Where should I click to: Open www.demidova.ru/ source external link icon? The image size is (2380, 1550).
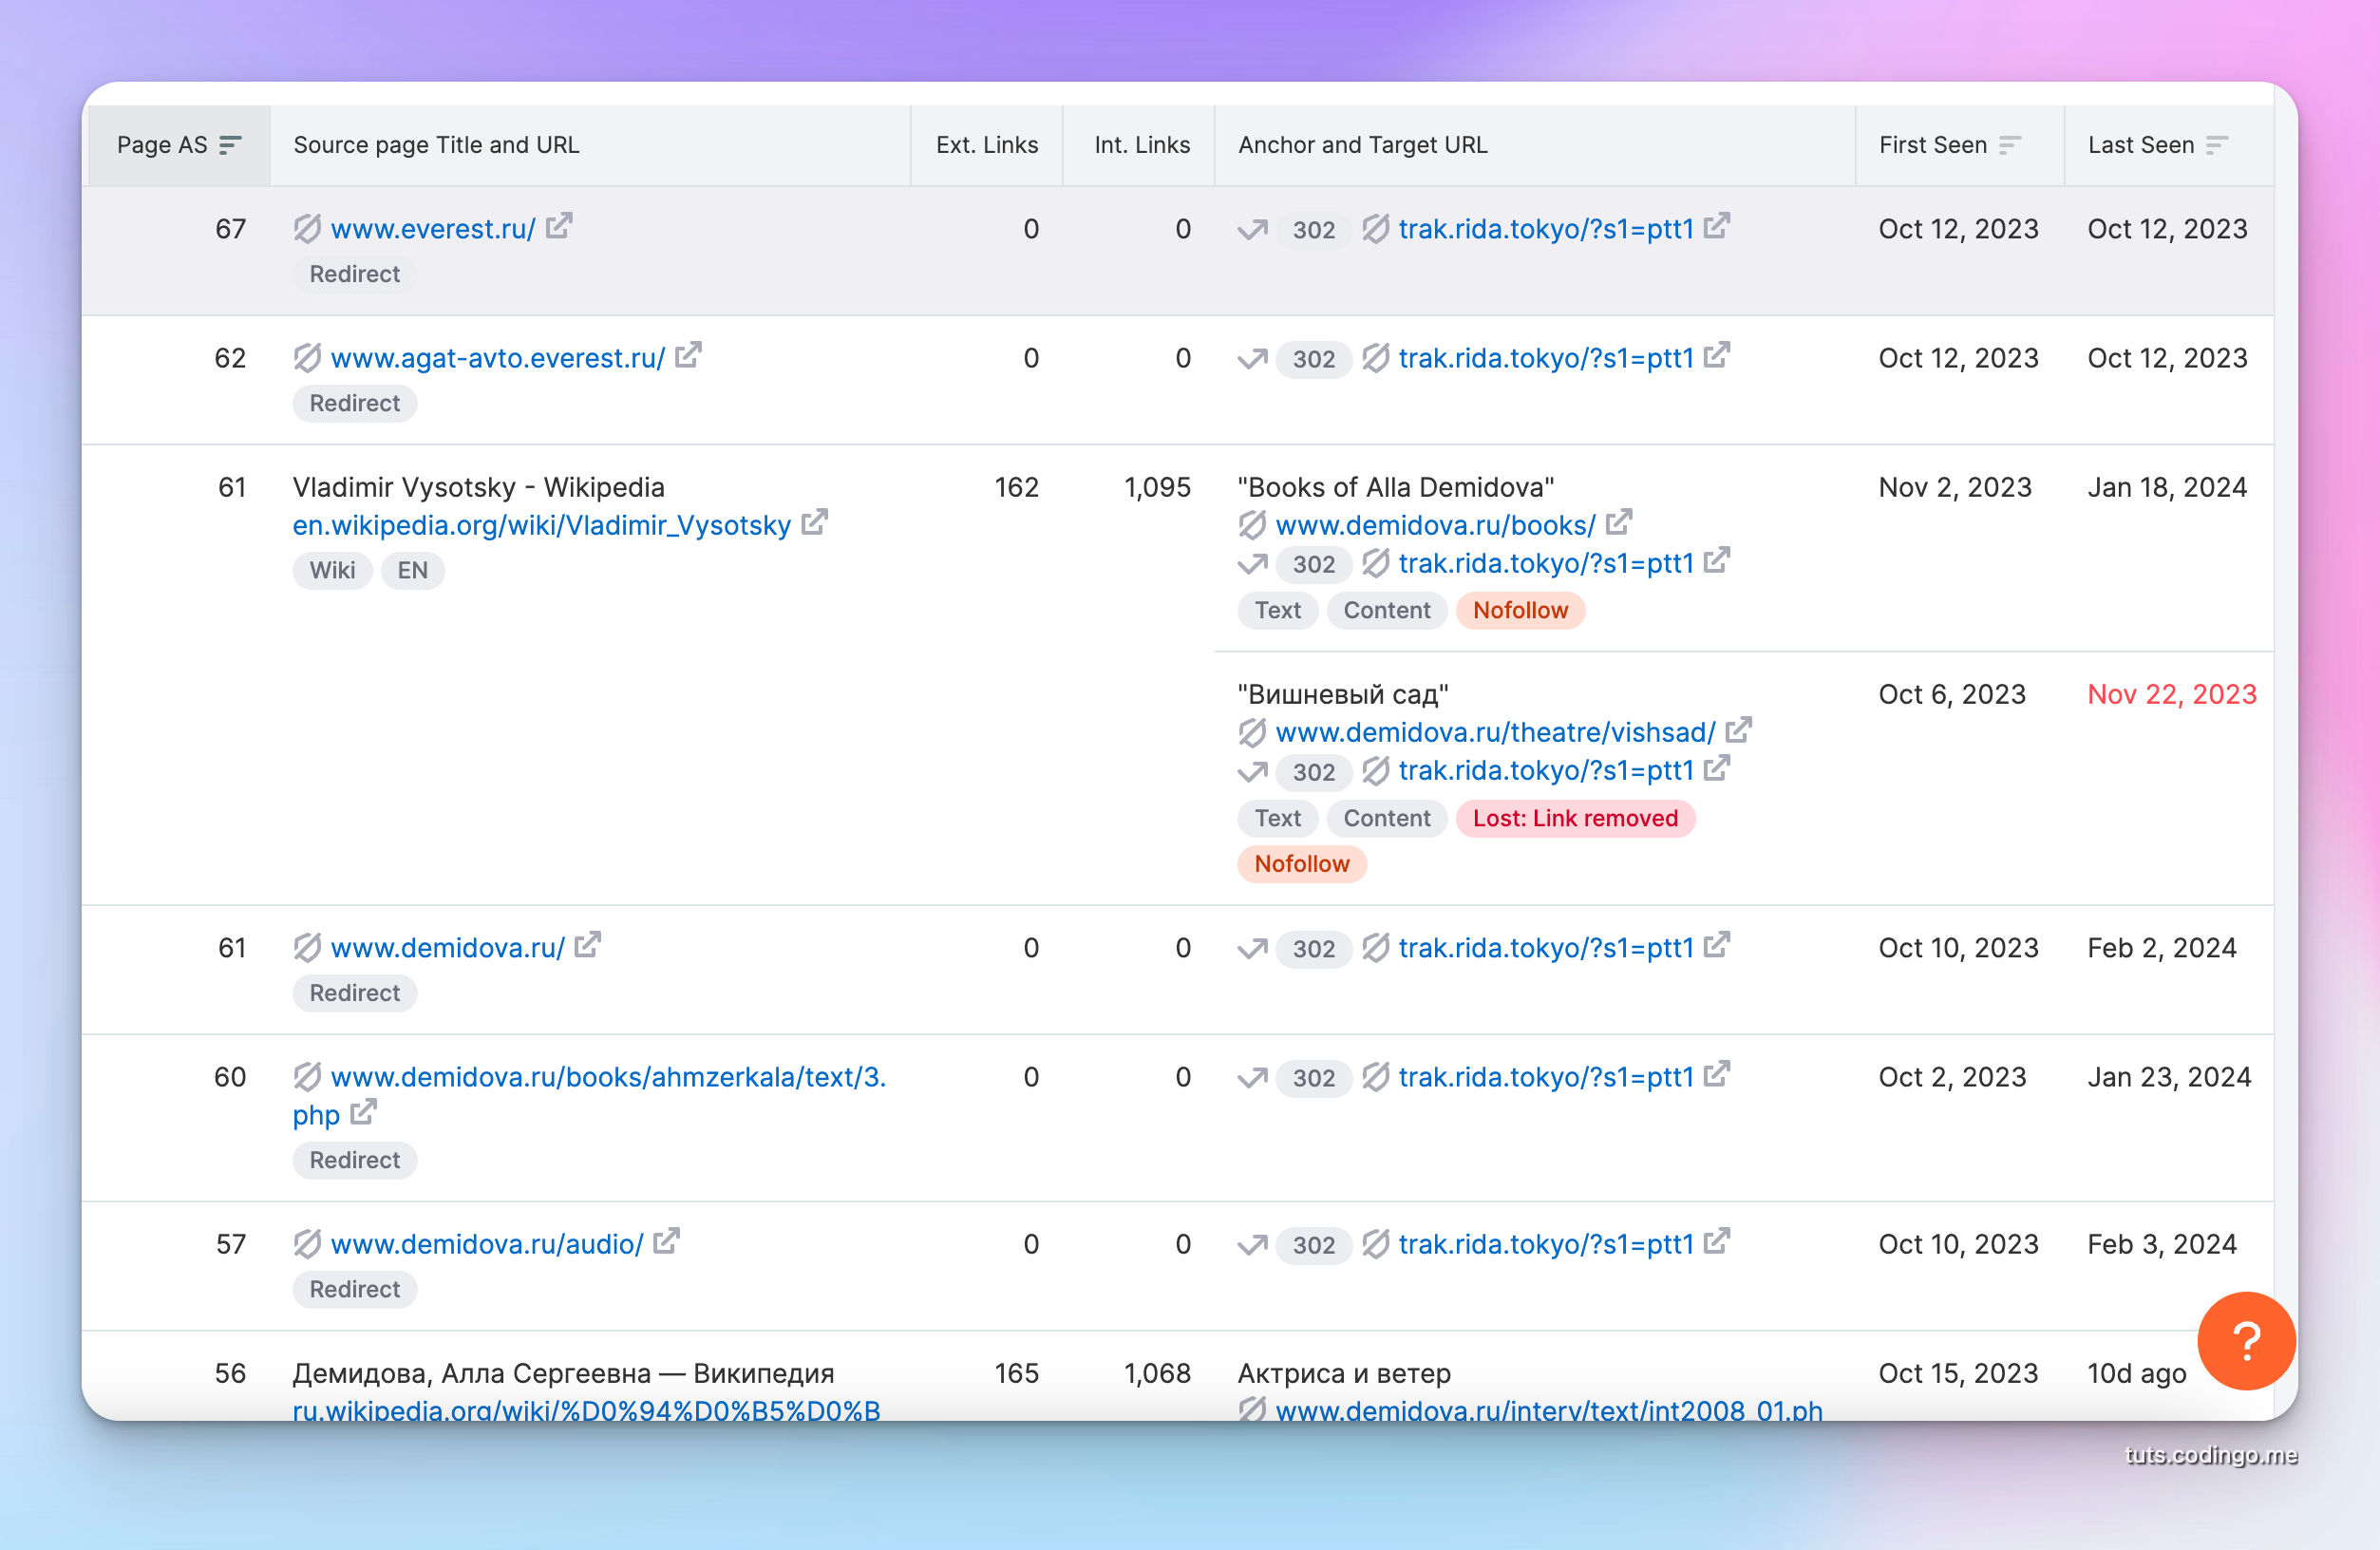point(588,945)
